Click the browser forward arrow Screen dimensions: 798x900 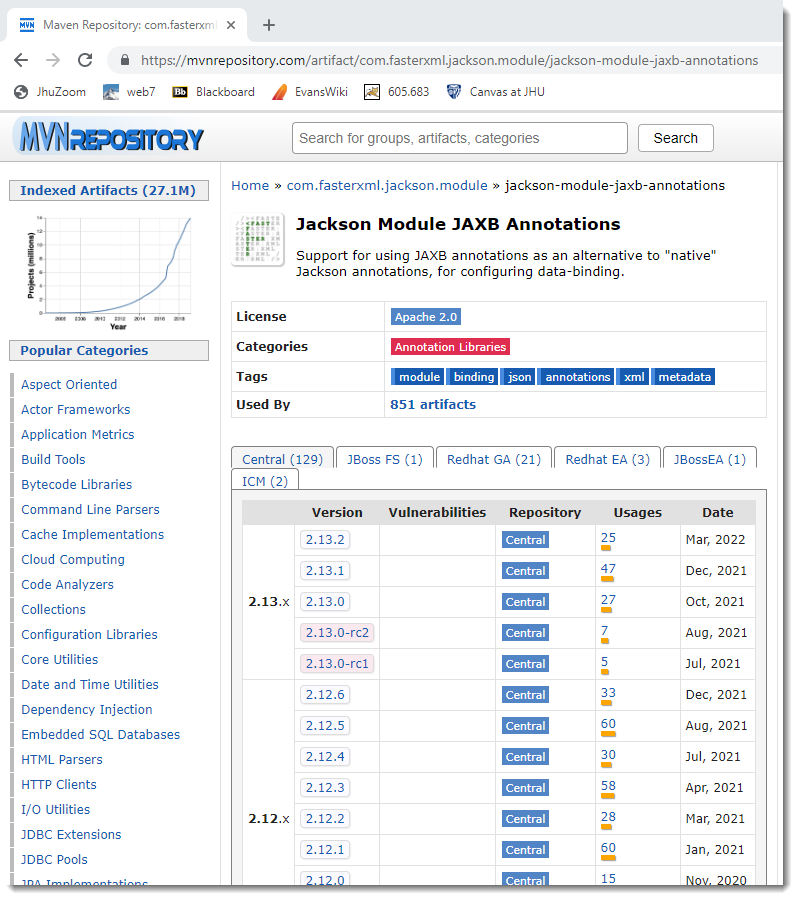(53, 60)
